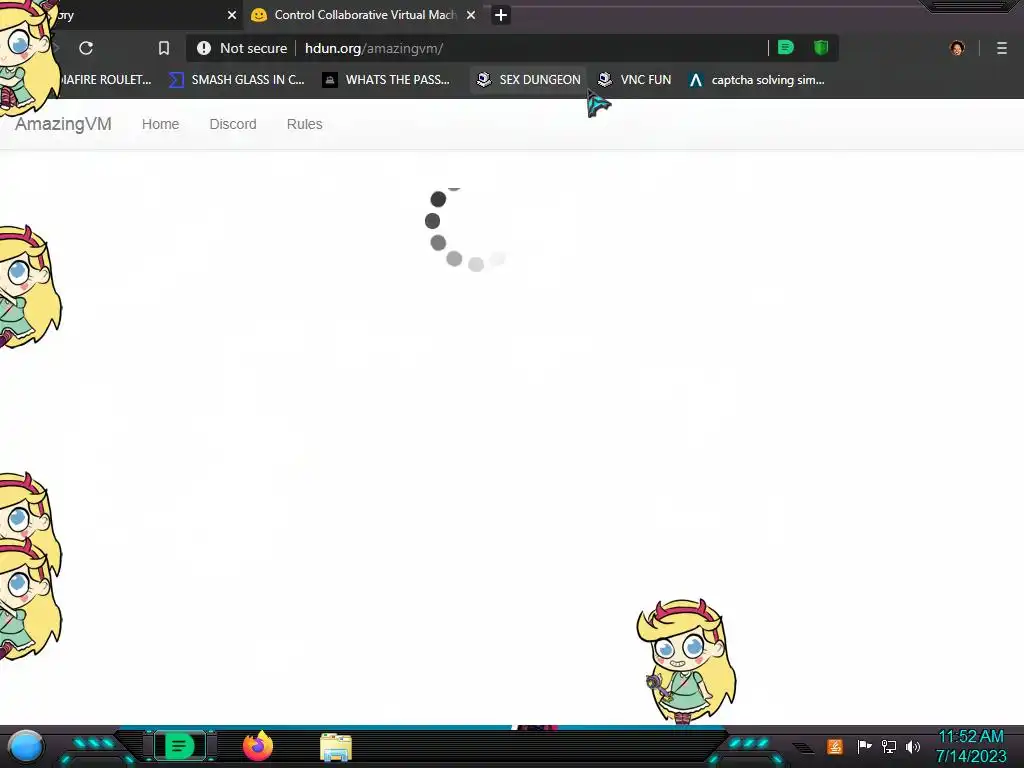Open the volume speaker tray icon
Screen dimensions: 1024x768
coord(913,746)
